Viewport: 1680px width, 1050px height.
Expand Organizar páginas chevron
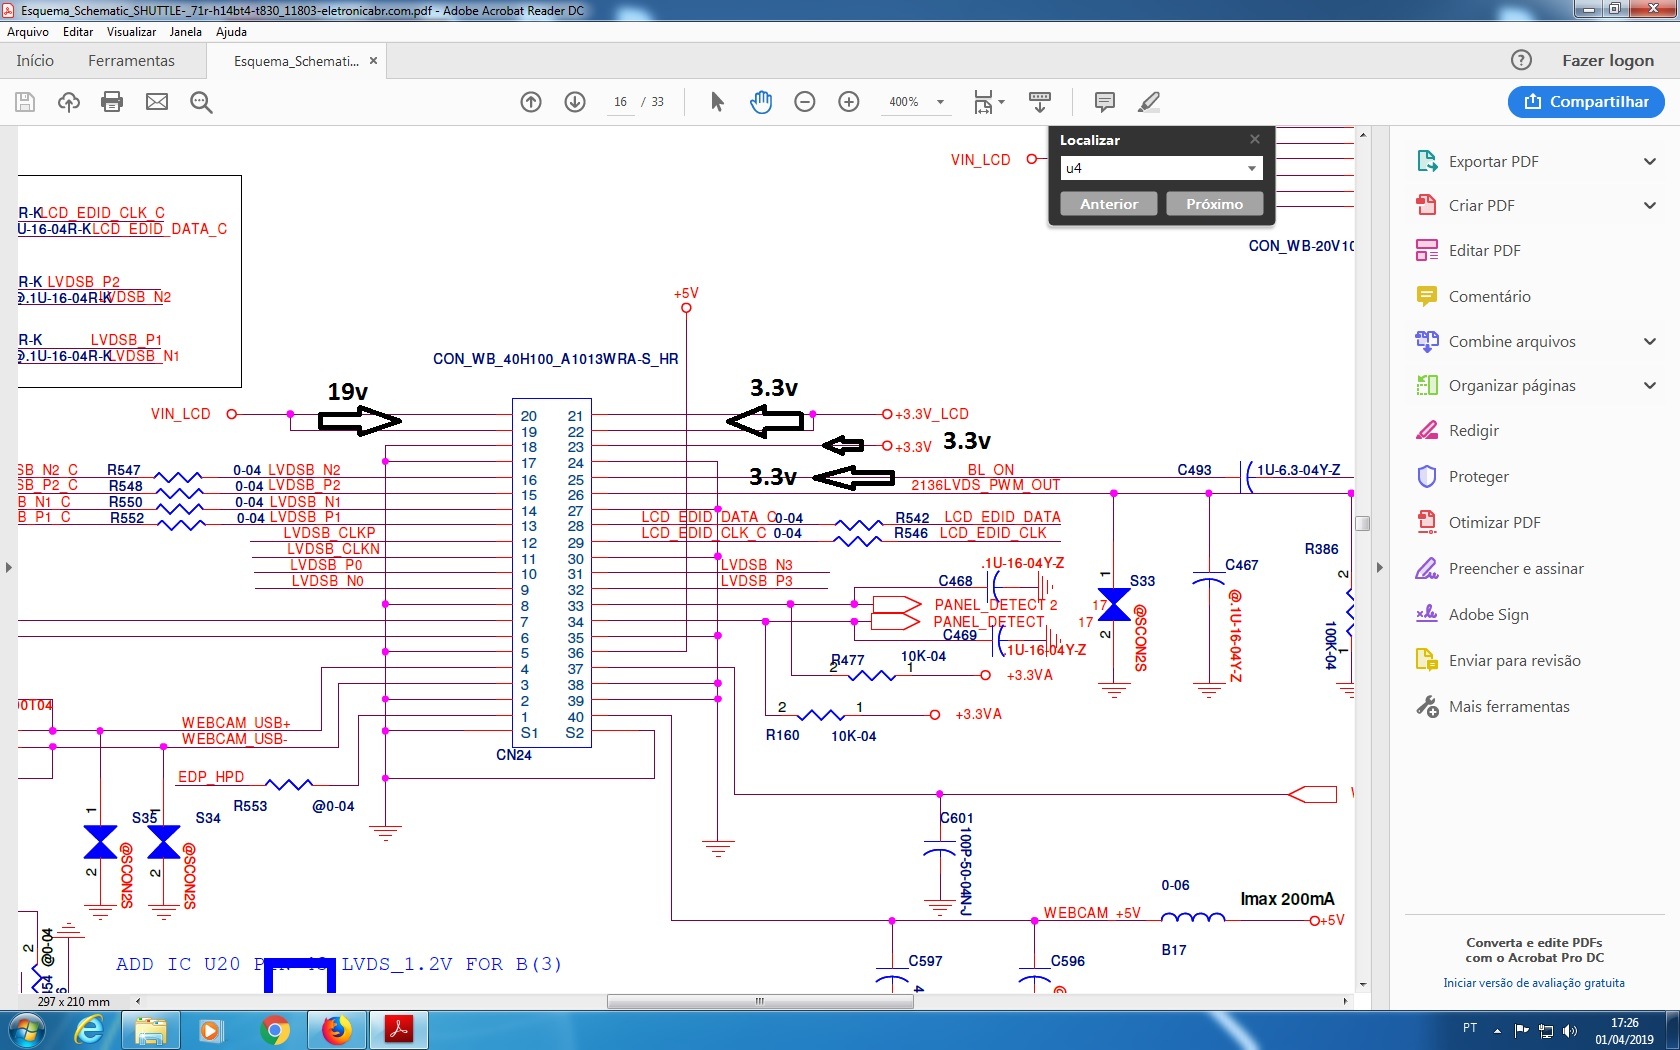pyautogui.click(x=1650, y=385)
